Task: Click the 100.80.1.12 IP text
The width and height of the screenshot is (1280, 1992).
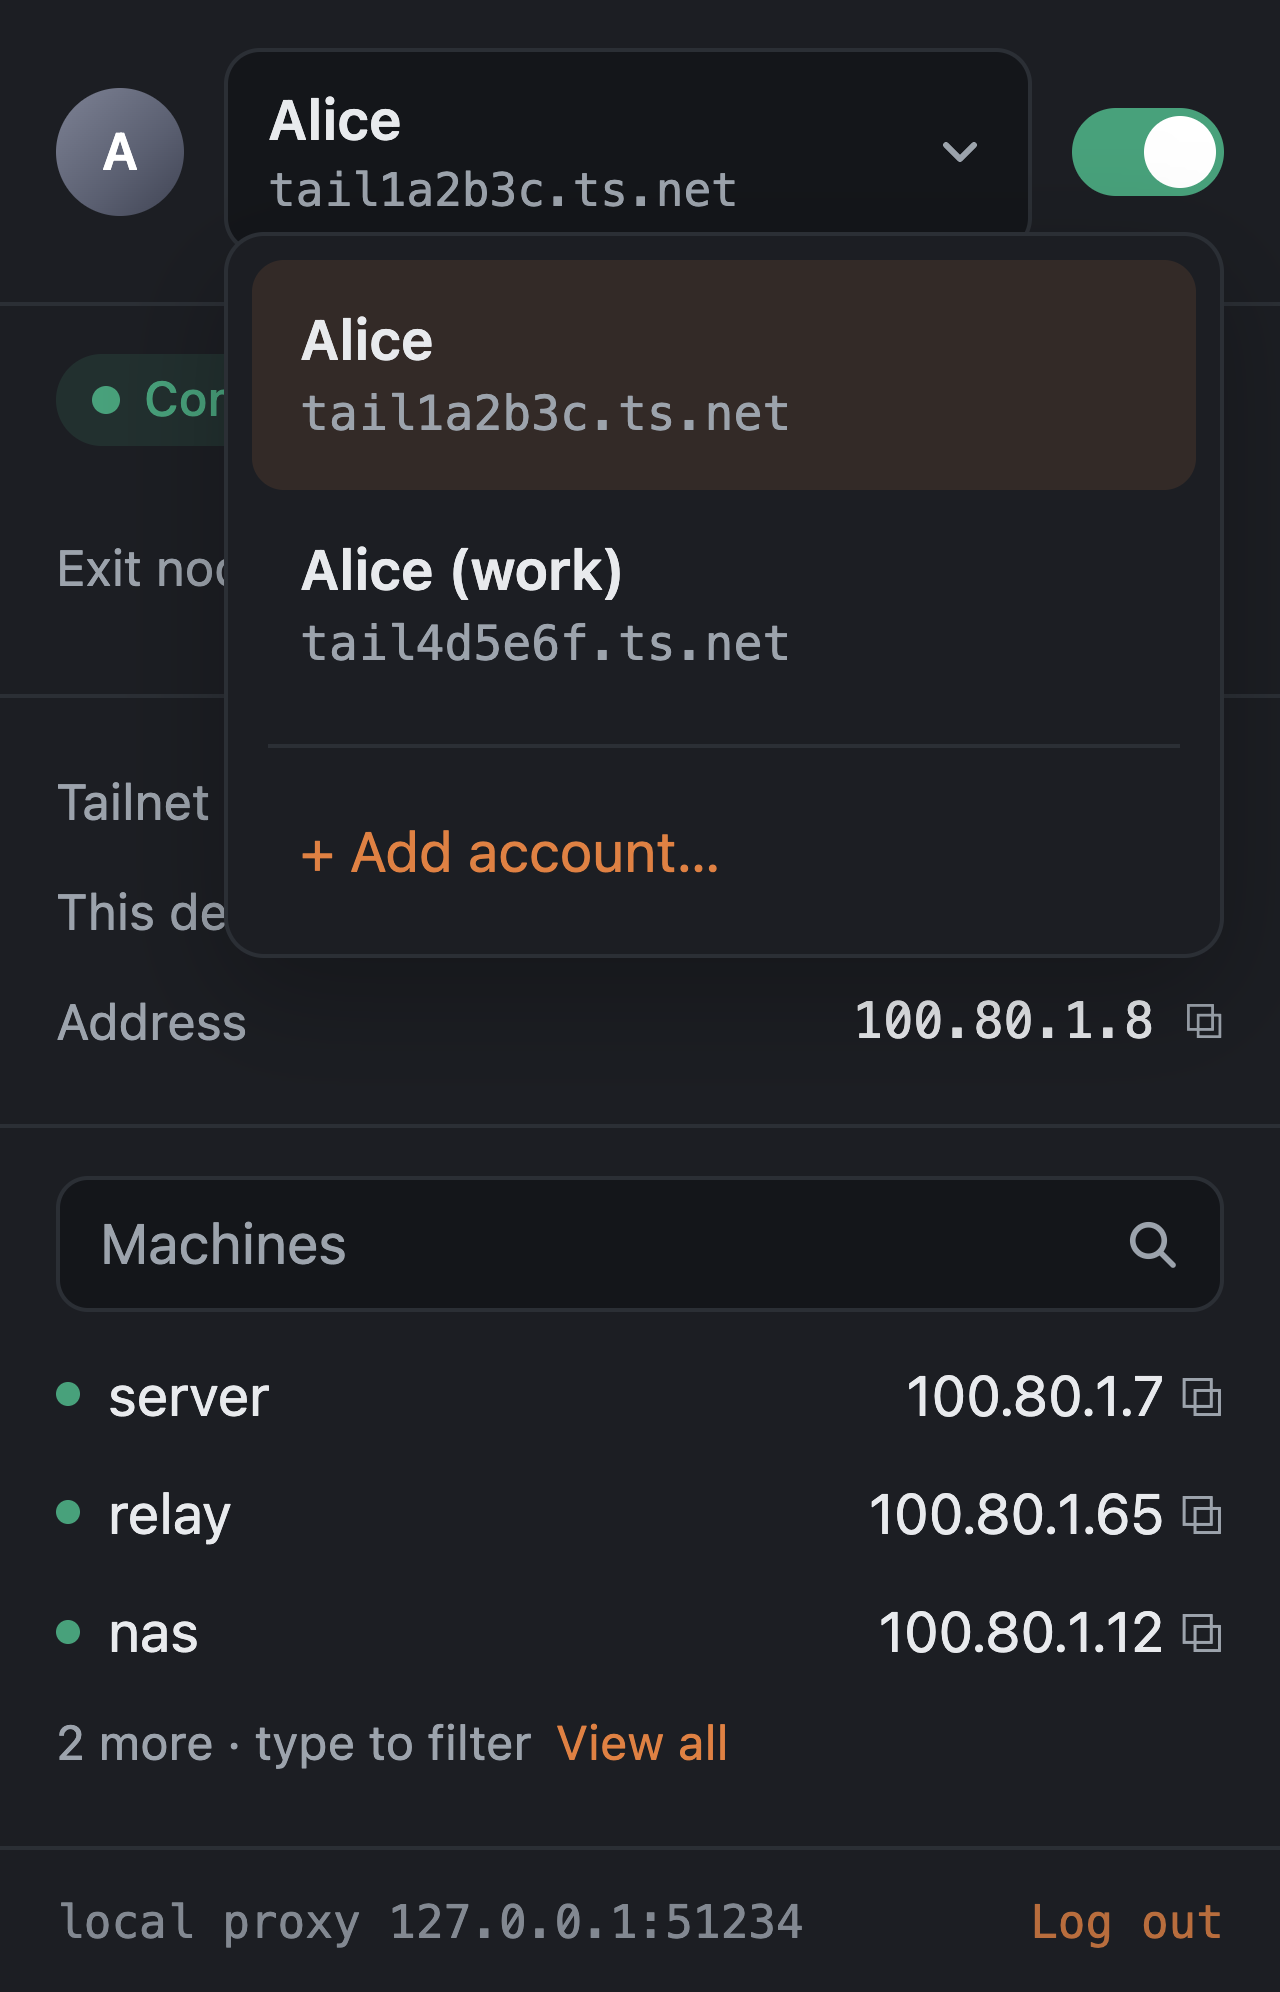Action: point(1021,1633)
